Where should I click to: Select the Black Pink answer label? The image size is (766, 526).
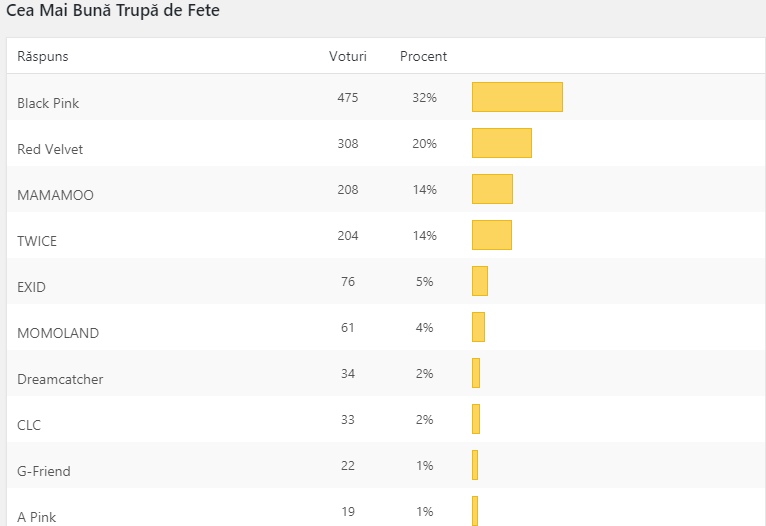[x=48, y=103]
